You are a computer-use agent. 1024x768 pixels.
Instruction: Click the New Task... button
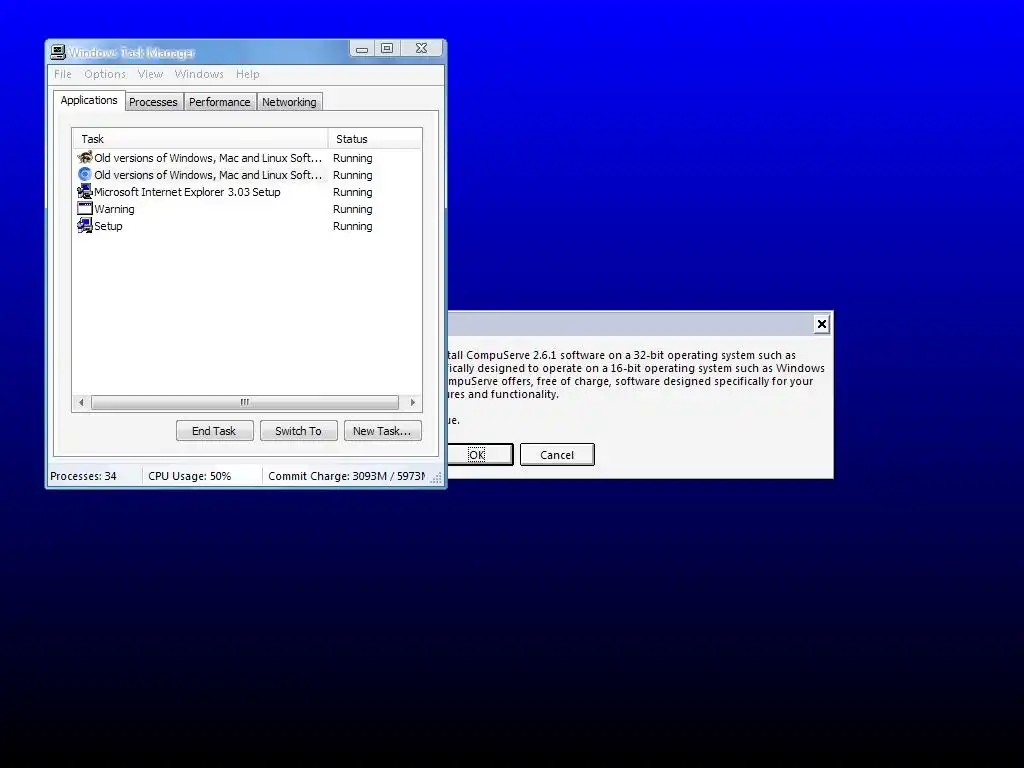coord(382,431)
